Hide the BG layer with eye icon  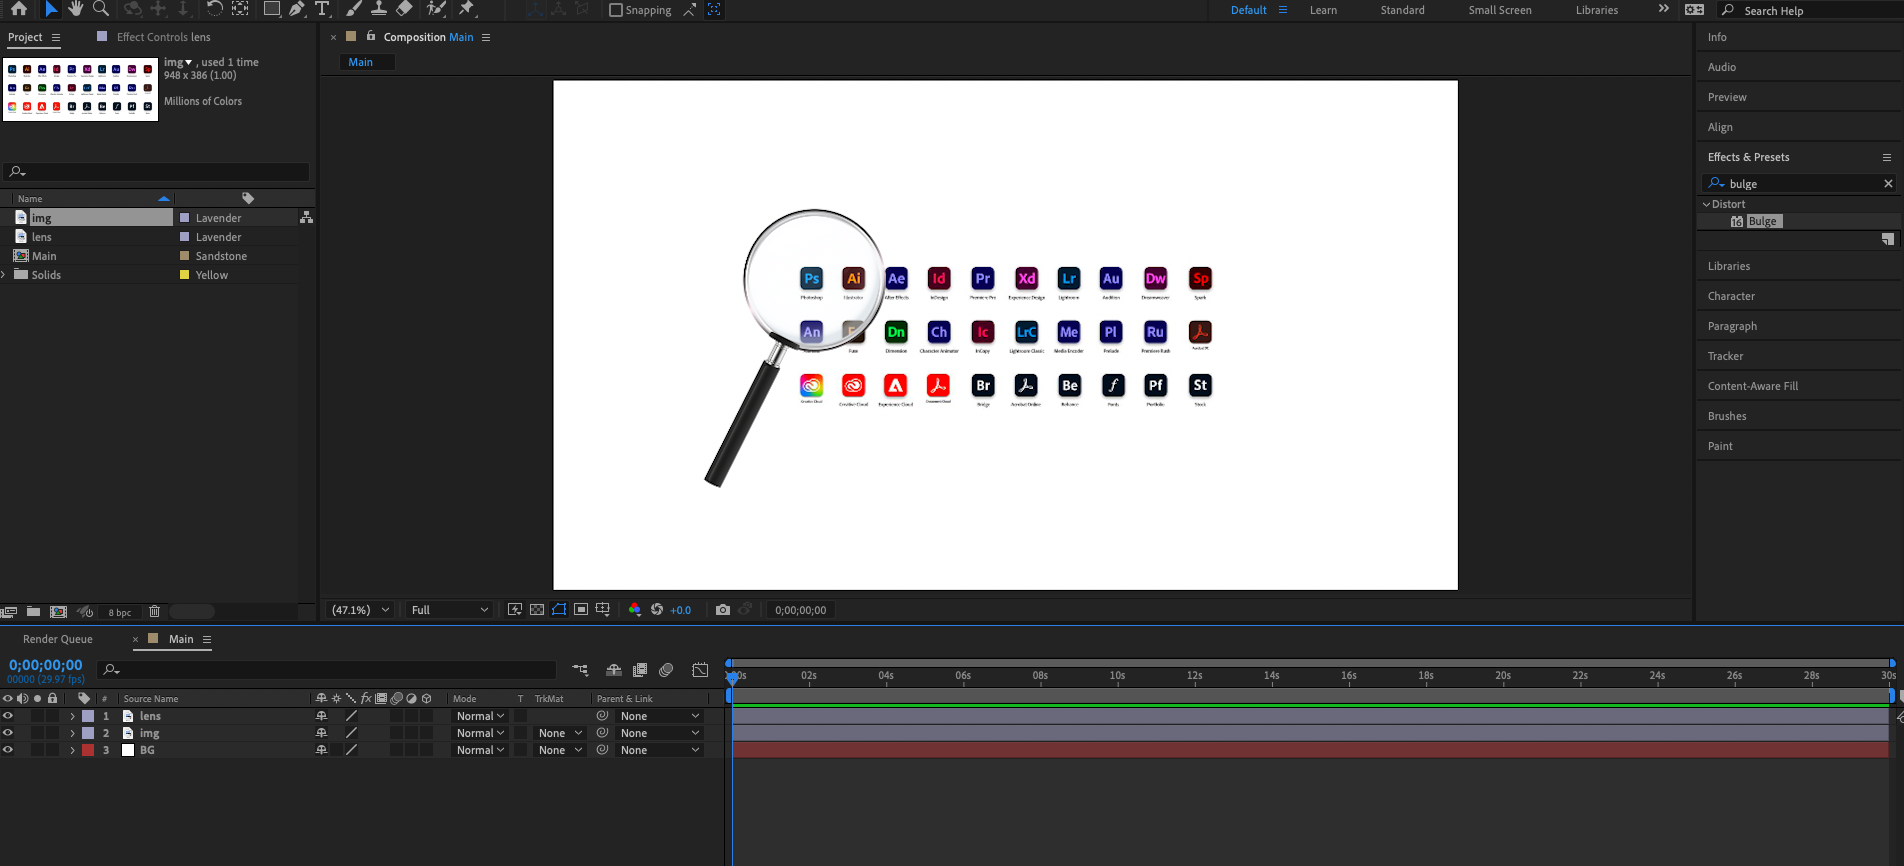click(x=8, y=750)
